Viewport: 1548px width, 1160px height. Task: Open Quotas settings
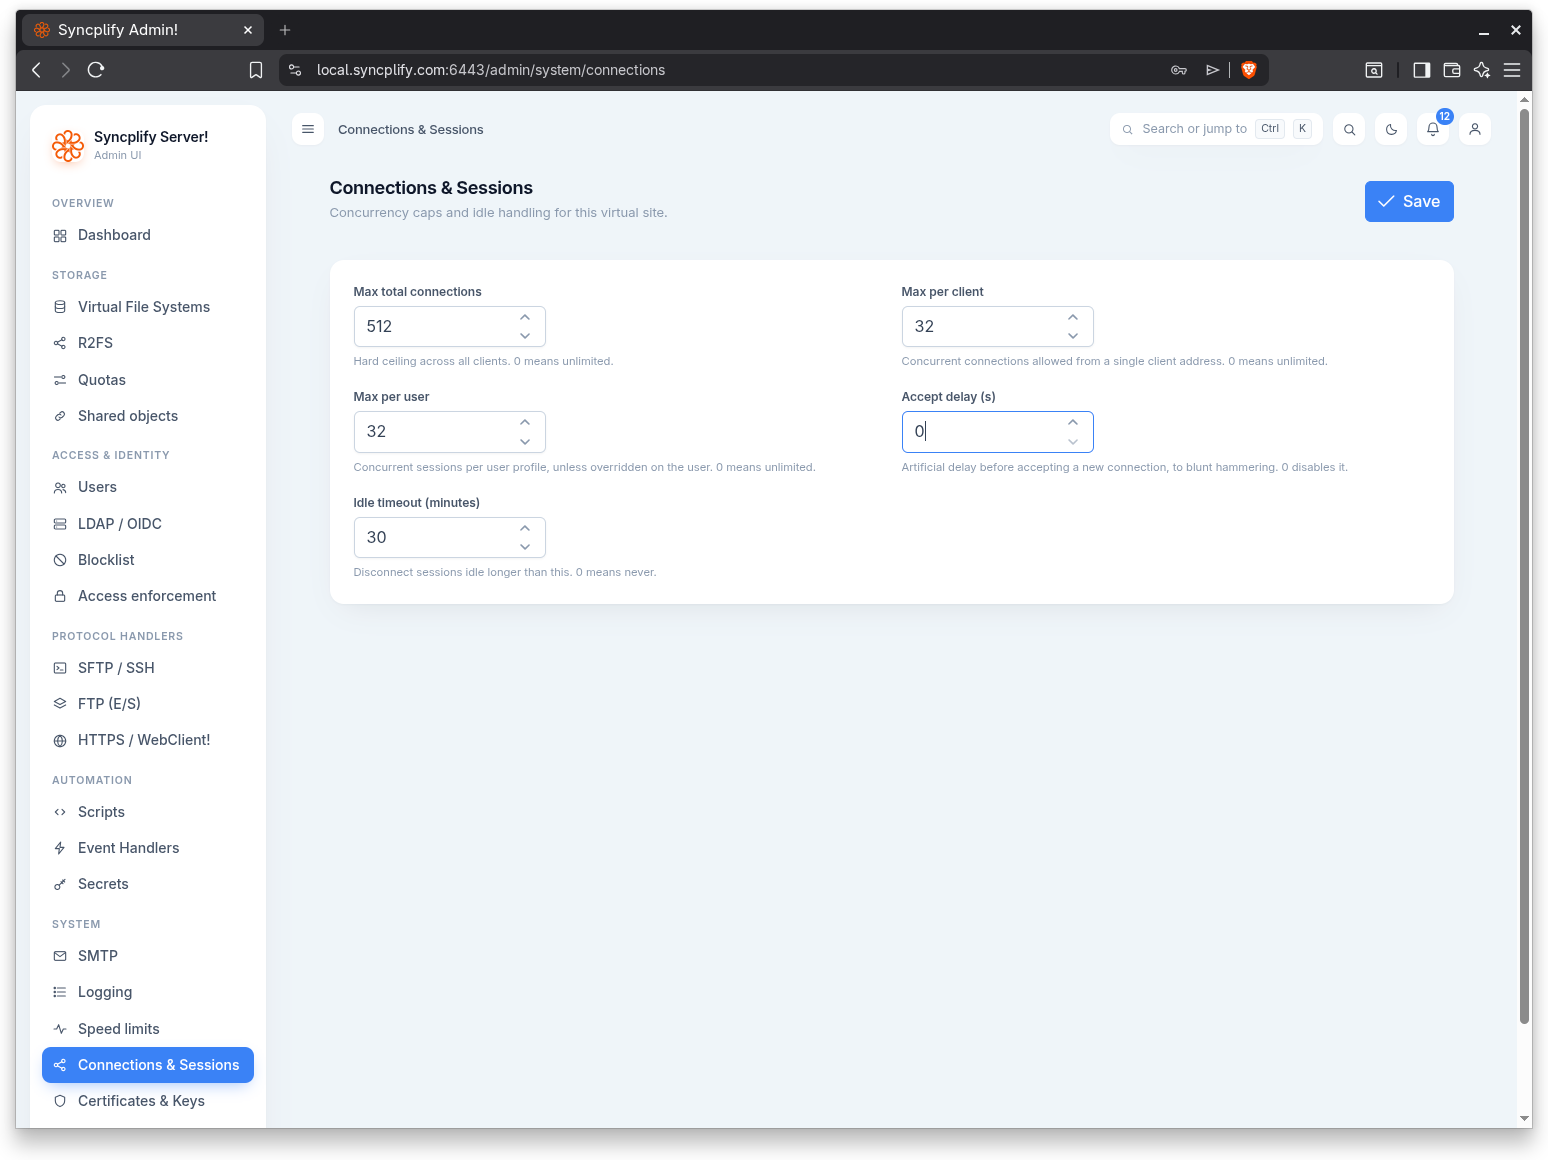(148, 380)
